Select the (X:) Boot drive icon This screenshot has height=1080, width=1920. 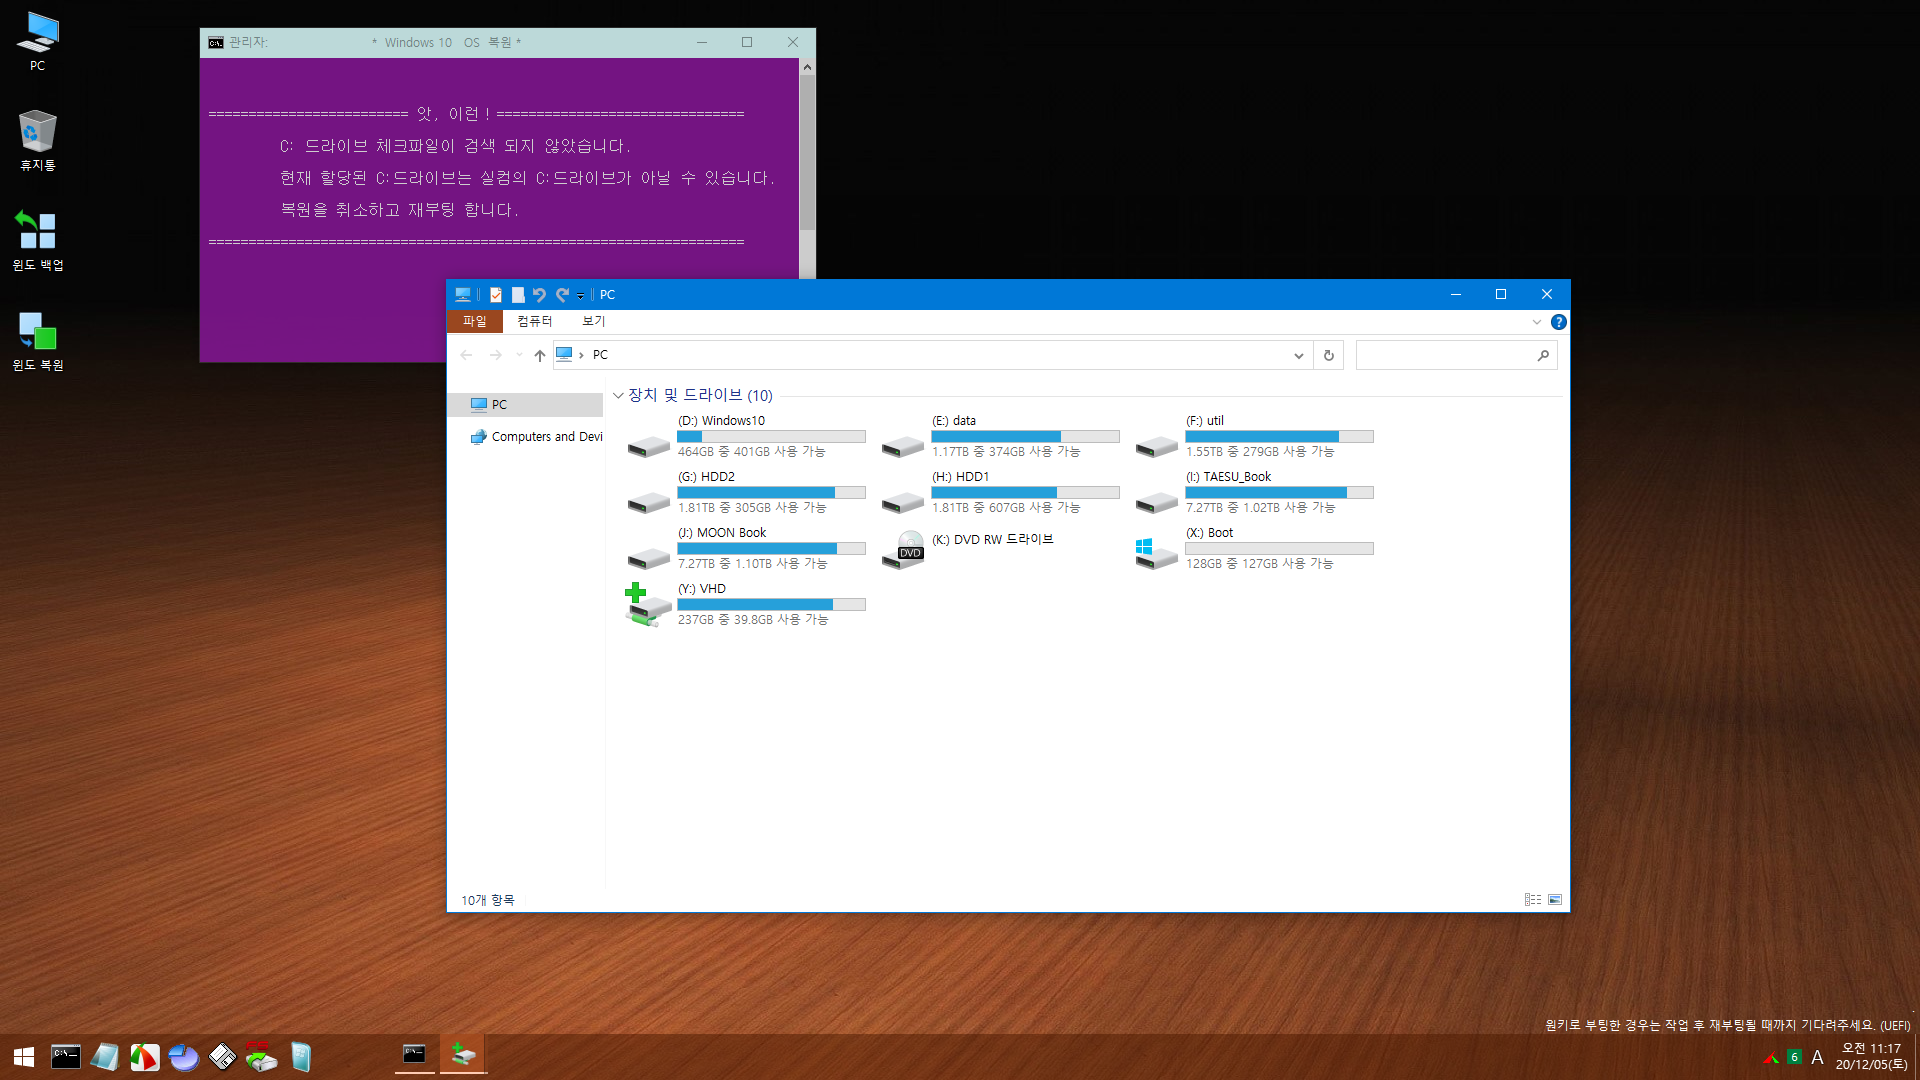pyautogui.click(x=1156, y=553)
